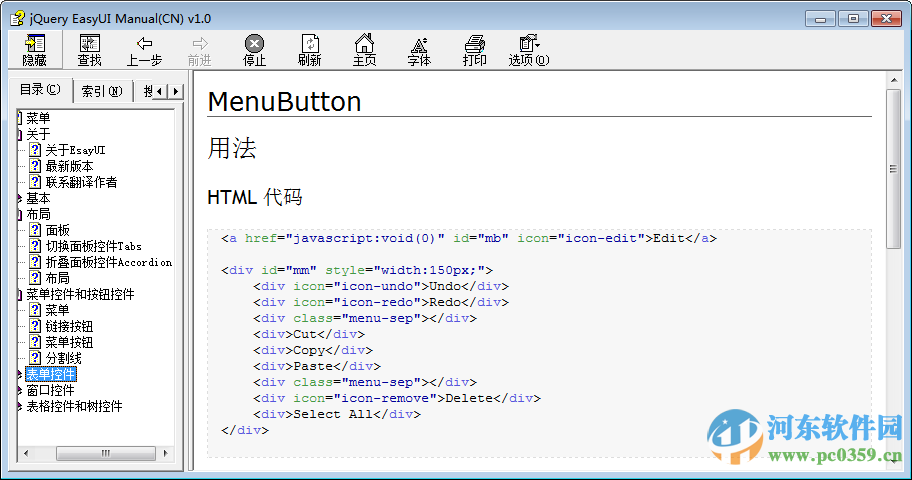Click content scrollbar up arrow

coord(893,80)
